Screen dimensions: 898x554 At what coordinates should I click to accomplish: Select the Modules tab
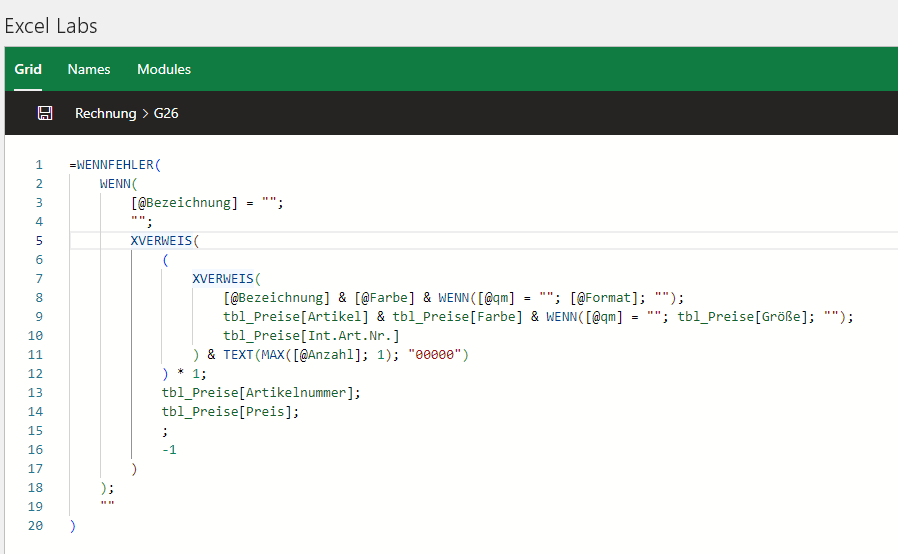pyautogui.click(x=164, y=69)
